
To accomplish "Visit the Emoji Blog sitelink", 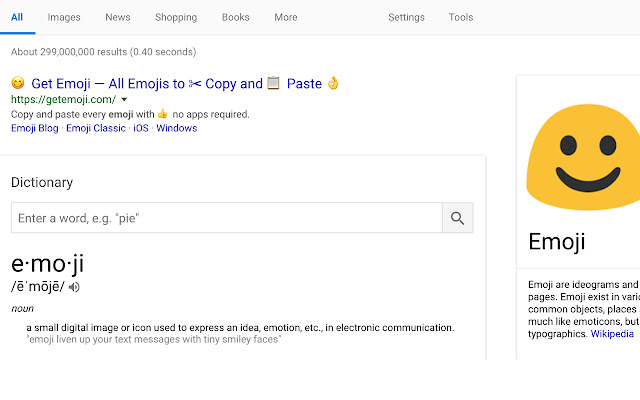I will [x=35, y=128].
